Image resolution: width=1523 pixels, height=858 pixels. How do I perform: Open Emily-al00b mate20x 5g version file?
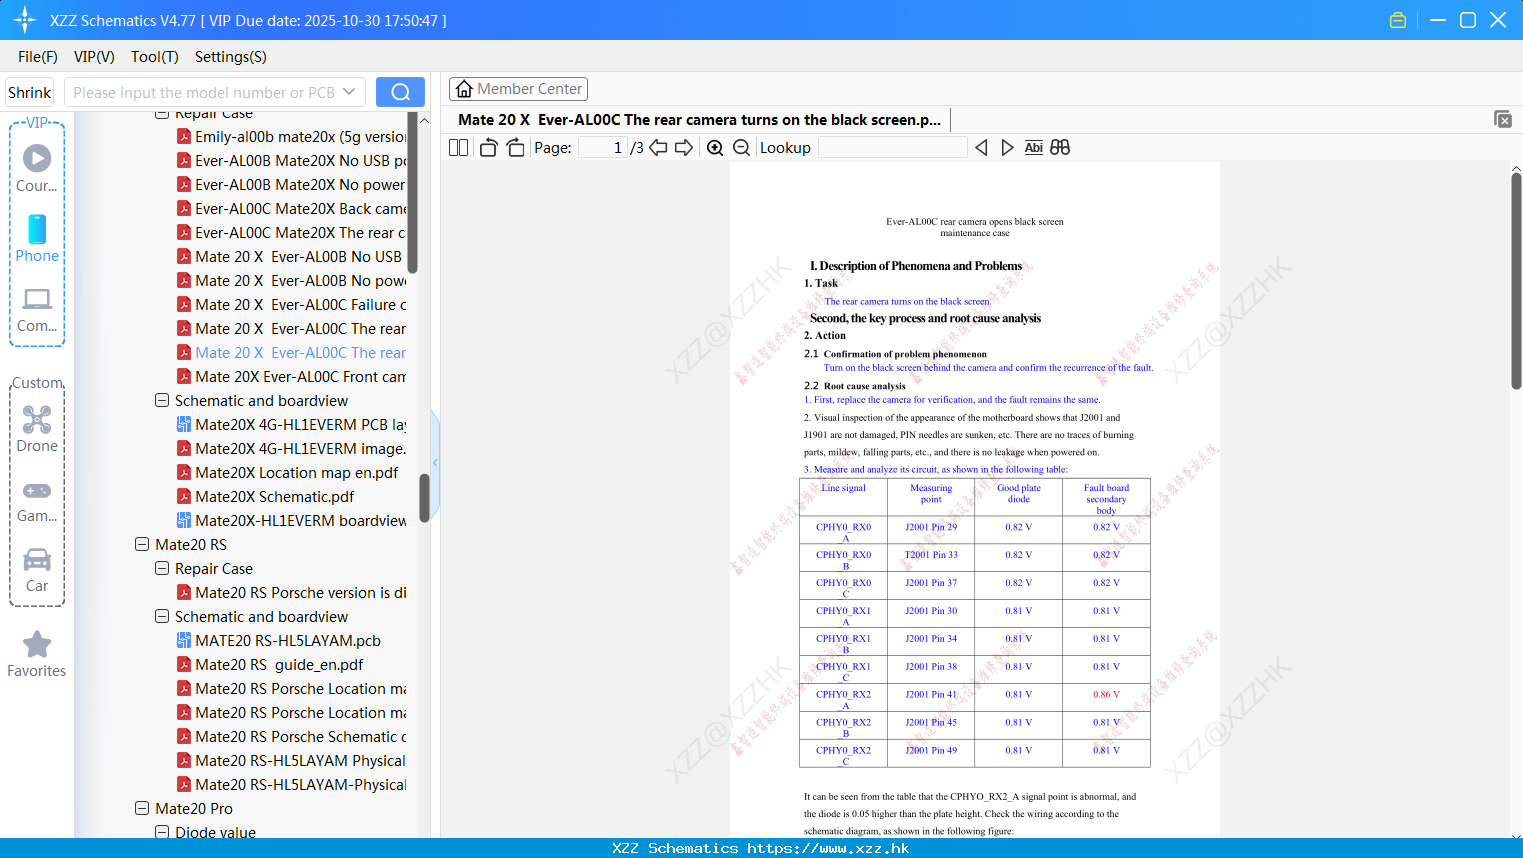click(291, 136)
